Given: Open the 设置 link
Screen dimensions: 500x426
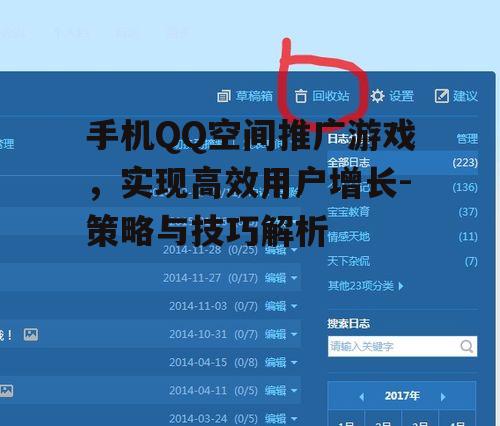Looking at the screenshot, I should pos(402,96).
